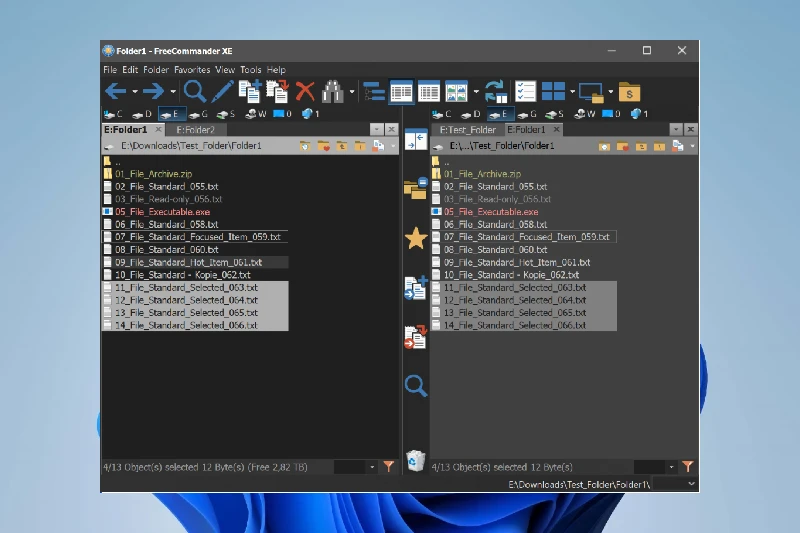
Task: Click the monitor with folder icon
Action: pyautogui.click(x=592, y=92)
